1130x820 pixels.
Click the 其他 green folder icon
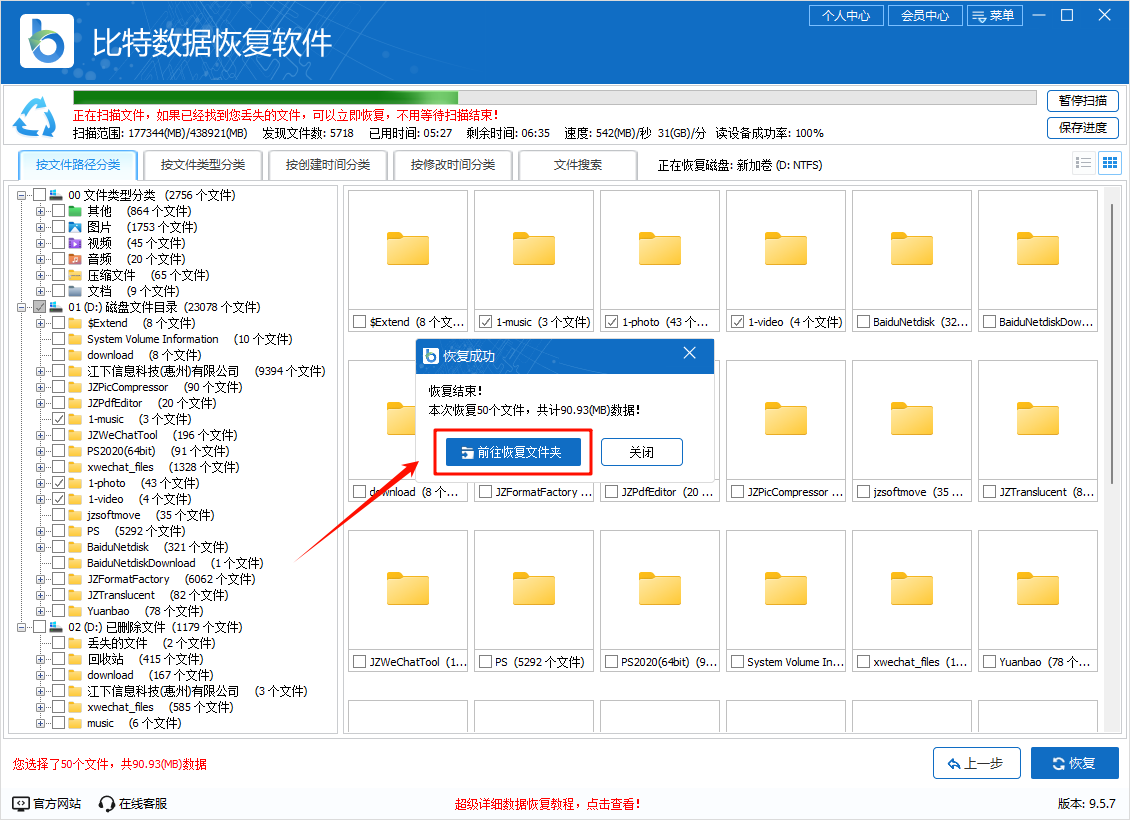75,211
